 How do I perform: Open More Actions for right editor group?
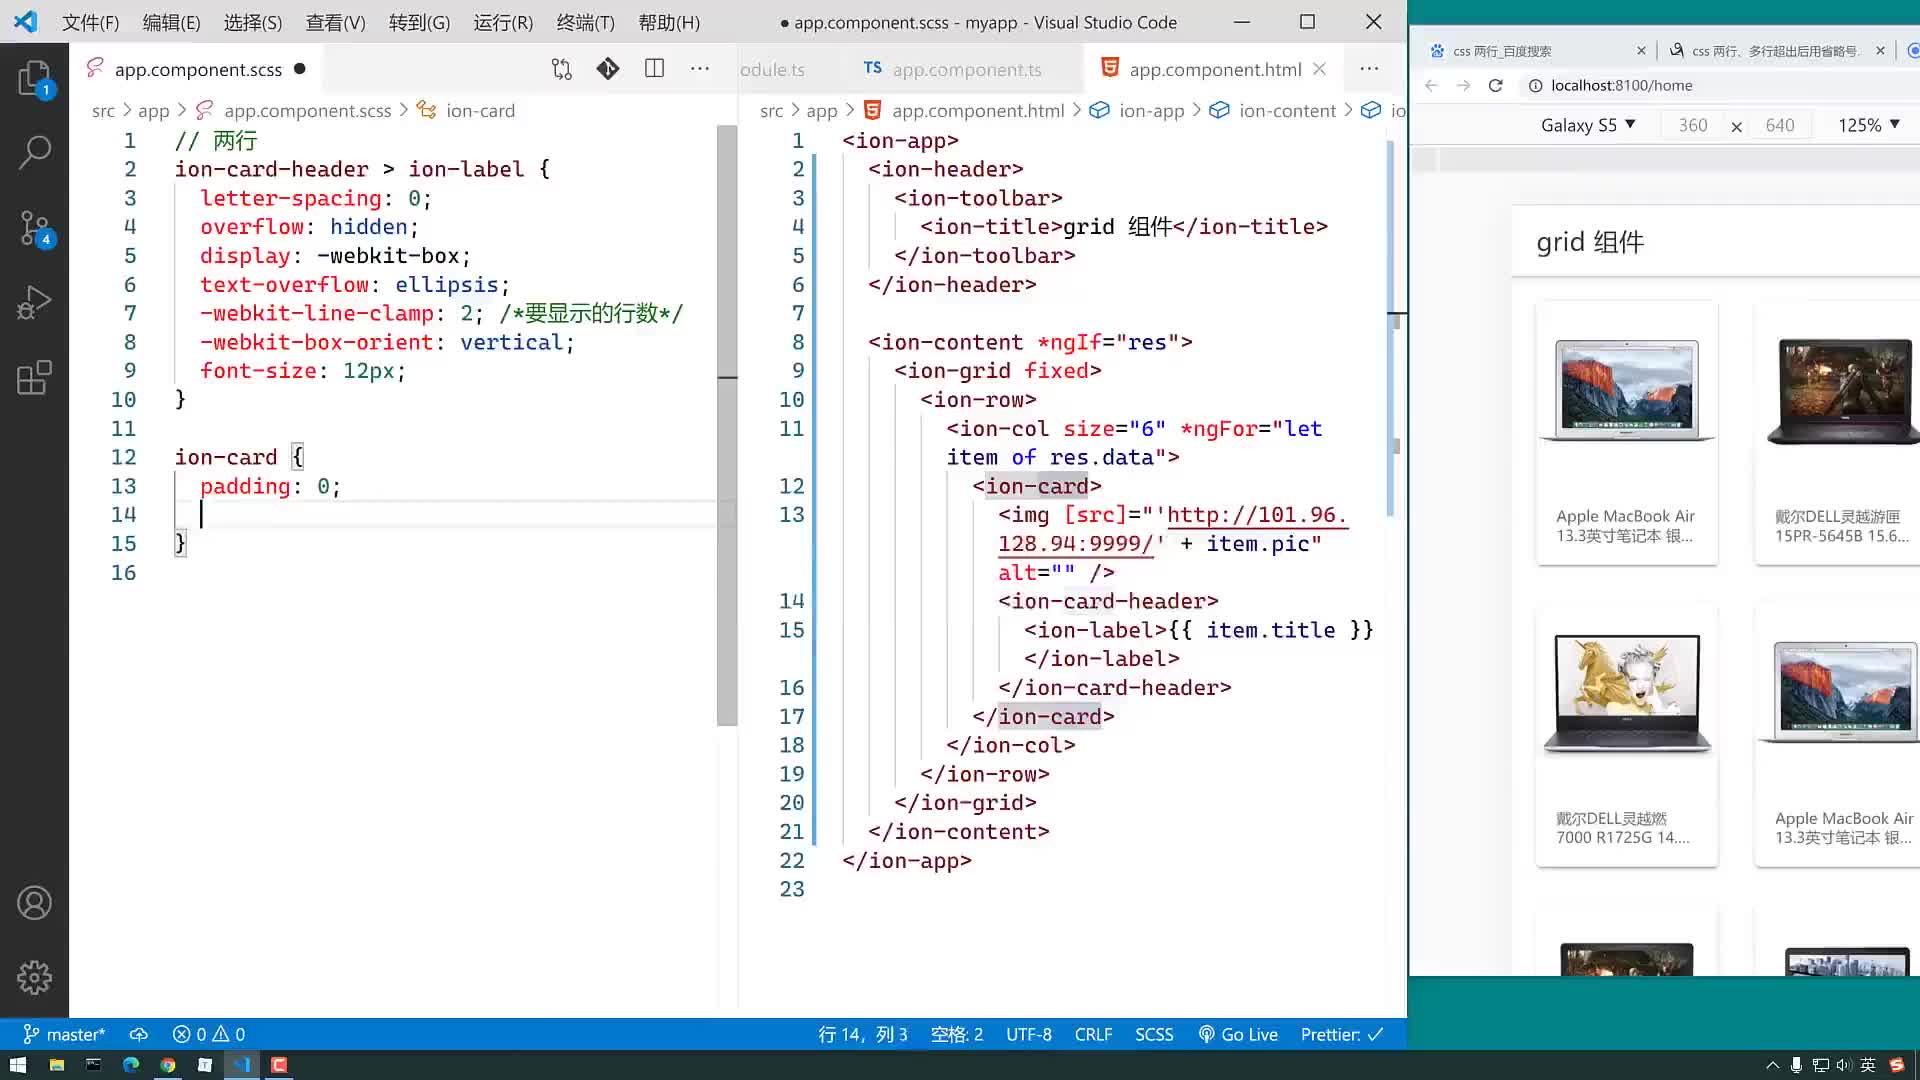pos(1369,69)
